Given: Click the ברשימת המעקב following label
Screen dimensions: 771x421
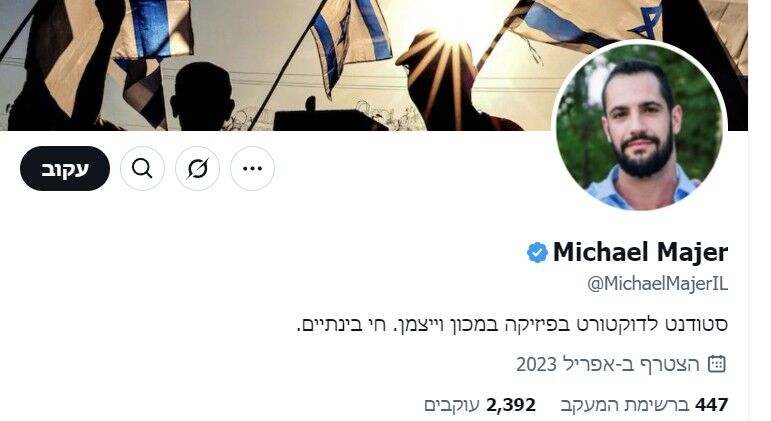Looking at the screenshot, I should (625, 406).
